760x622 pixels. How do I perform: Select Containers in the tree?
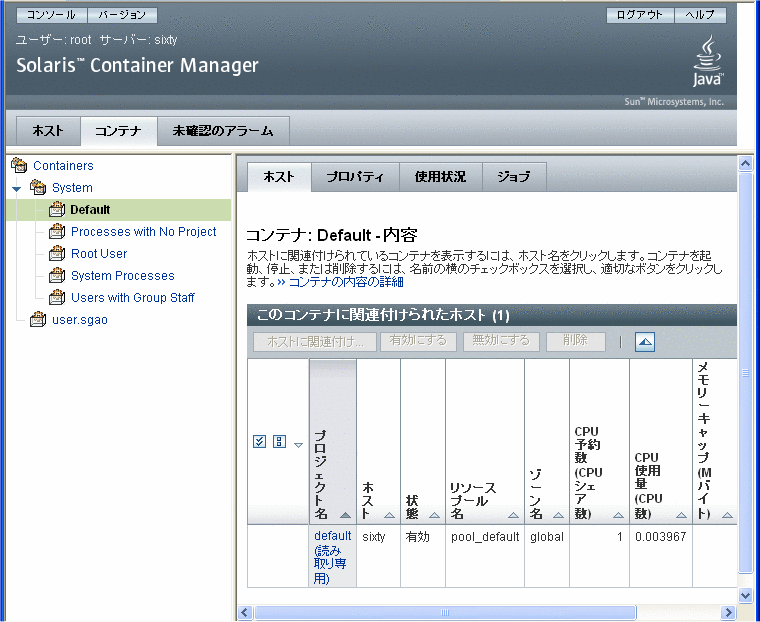coord(63,166)
